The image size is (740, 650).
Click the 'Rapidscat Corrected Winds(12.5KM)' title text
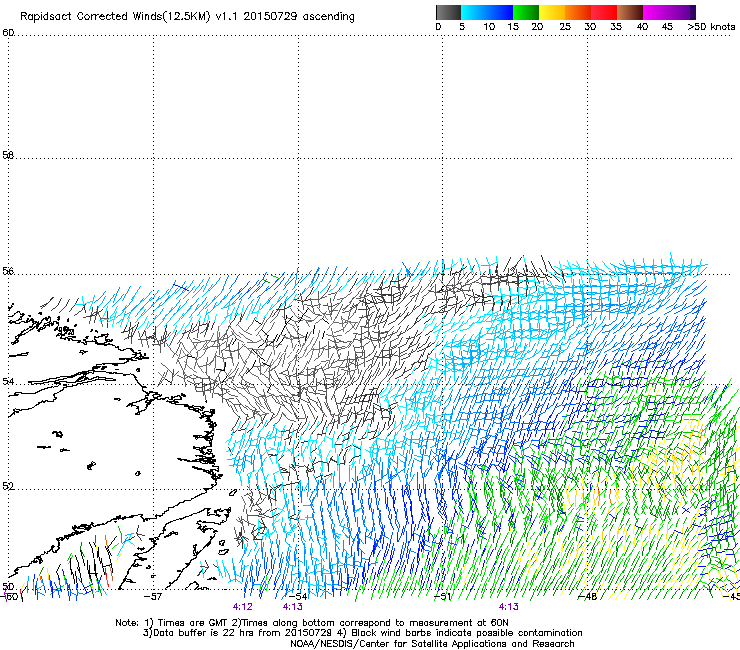tap(115, 17)
